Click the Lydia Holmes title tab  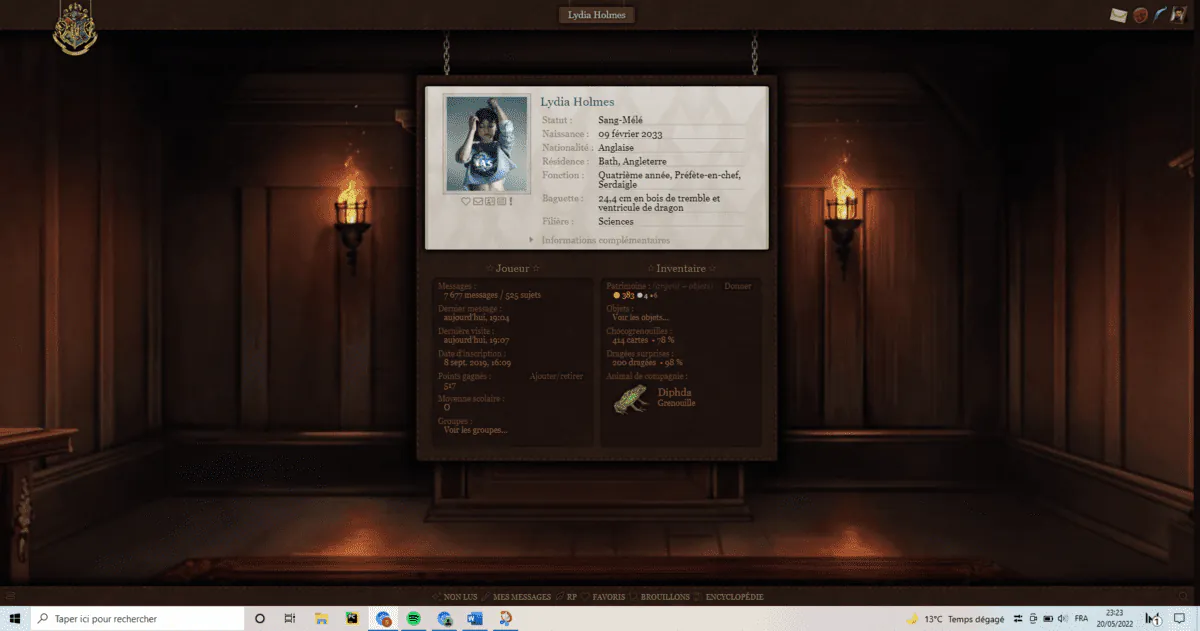(597, 15)
